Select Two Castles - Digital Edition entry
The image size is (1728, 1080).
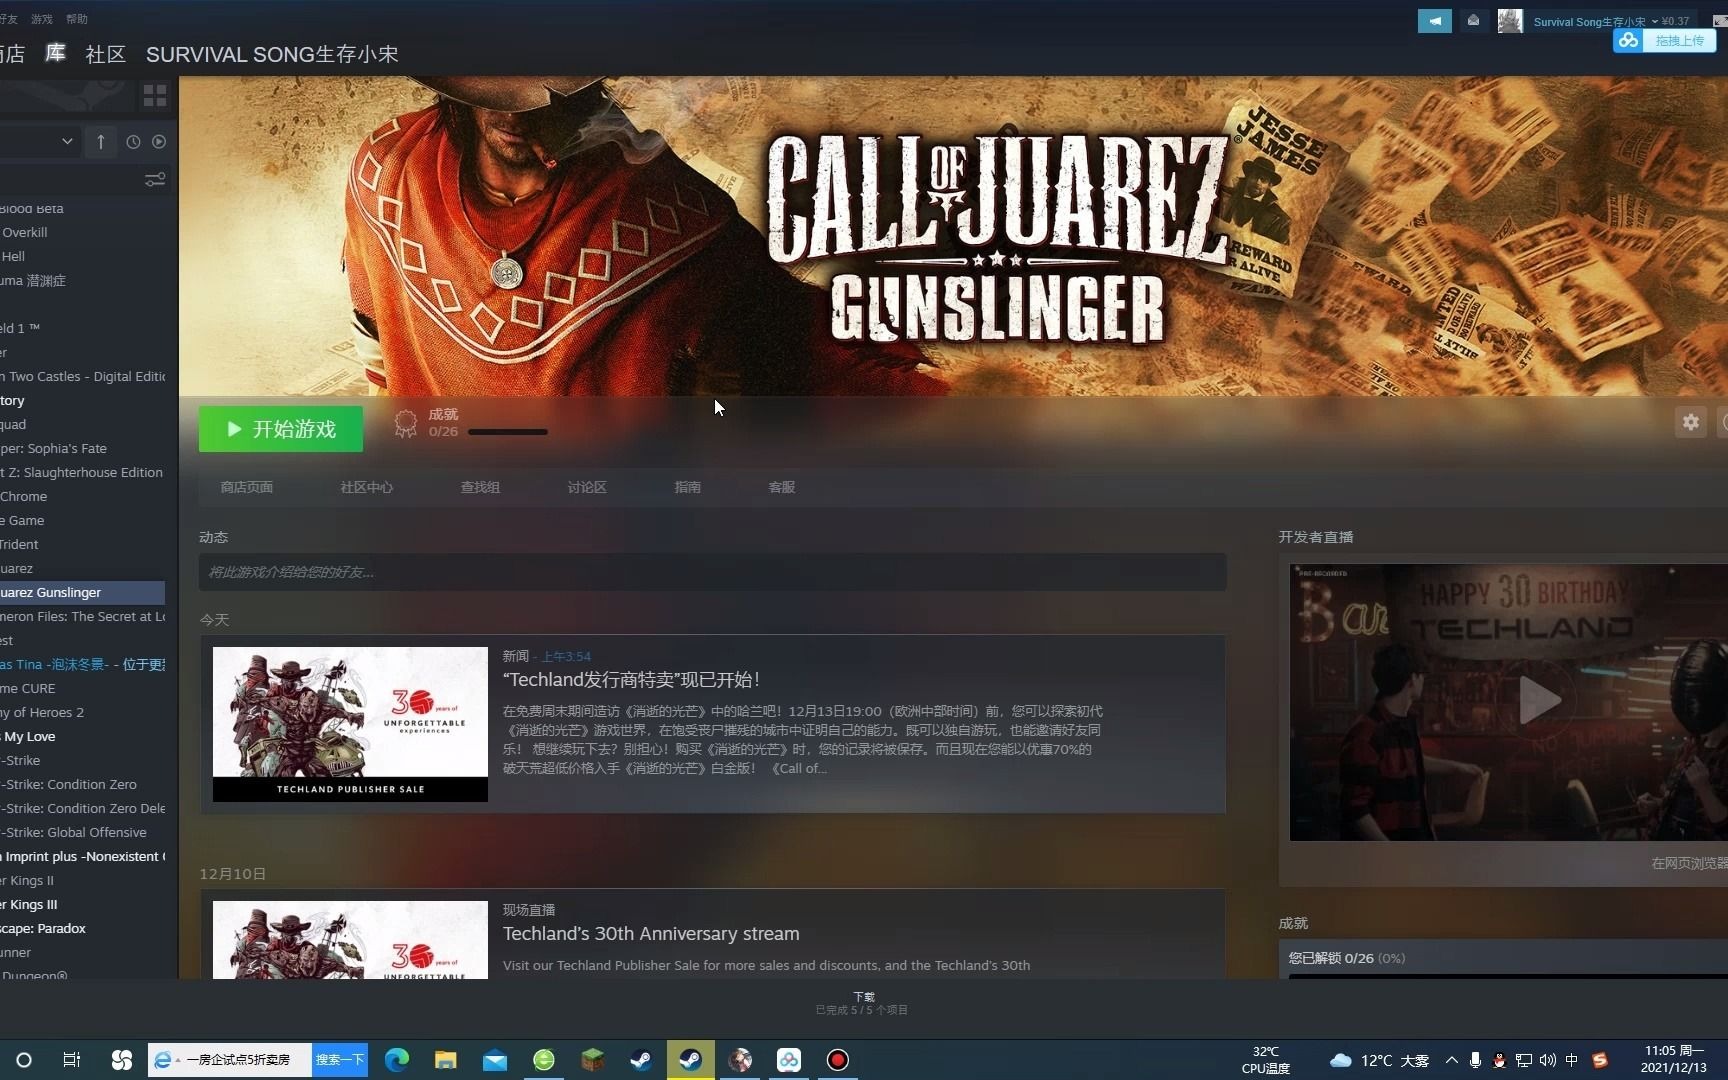(x=82, y=376)
